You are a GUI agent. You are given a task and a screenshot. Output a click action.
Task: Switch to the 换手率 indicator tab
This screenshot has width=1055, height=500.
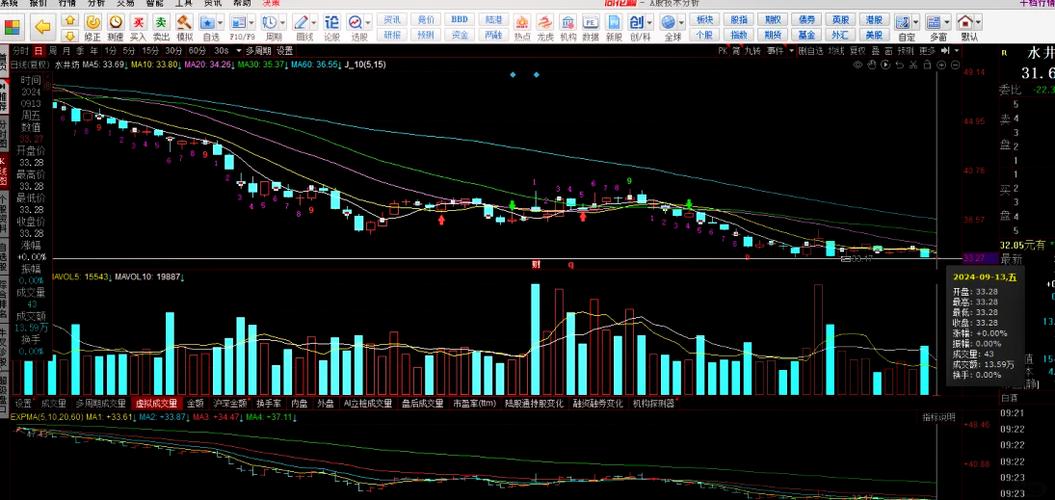tap(268, 404)
